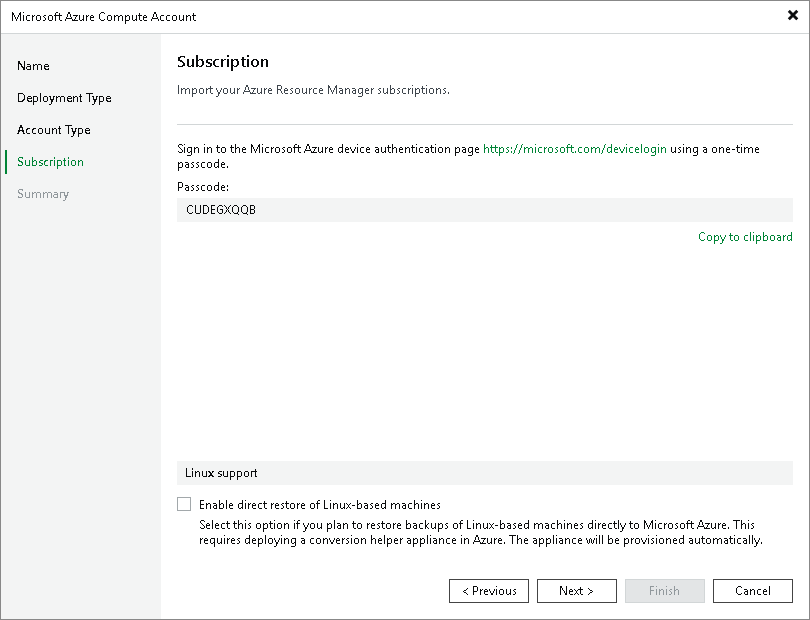810x620 pixels.
Task: Jump to the Summary step
Action: click(x=43, y=194)
